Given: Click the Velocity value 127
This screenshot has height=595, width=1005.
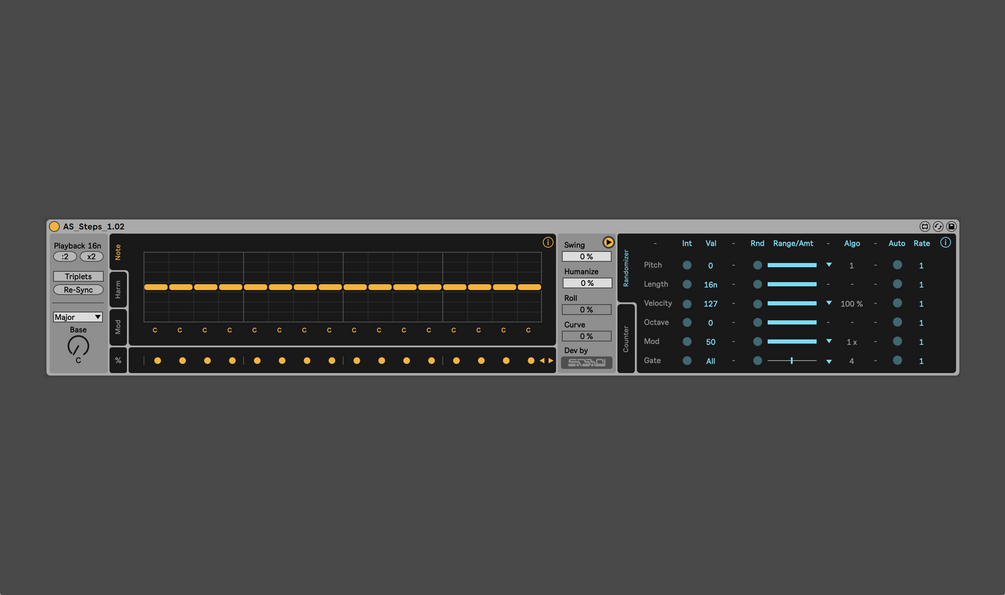Looking at the screenshot, I should tap(711, 304).
